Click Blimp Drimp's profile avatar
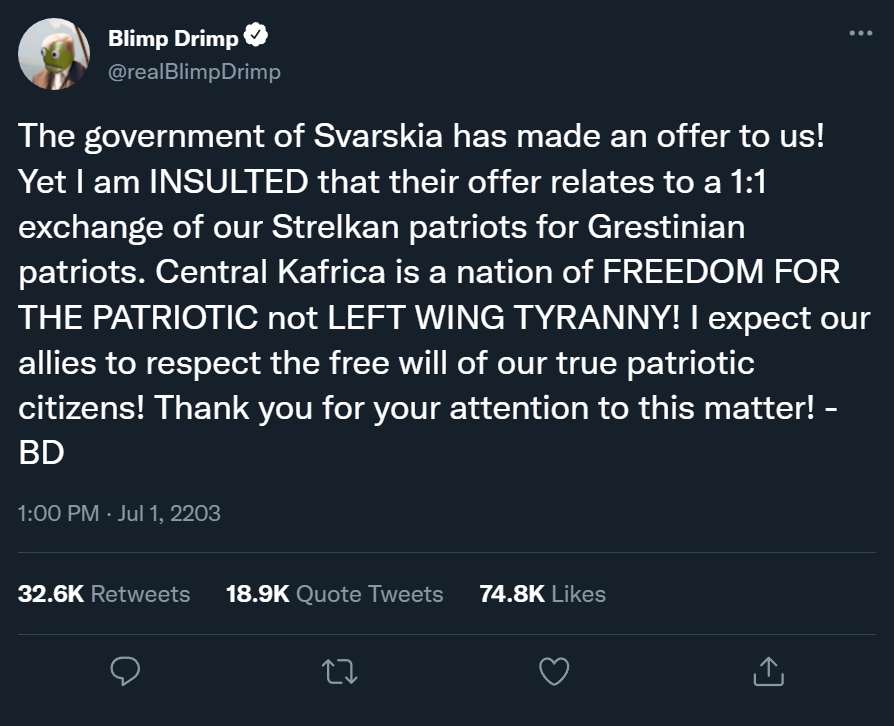The width and height of the screenshot is (894, 726). pyautogui.click(x=53, y=52)
